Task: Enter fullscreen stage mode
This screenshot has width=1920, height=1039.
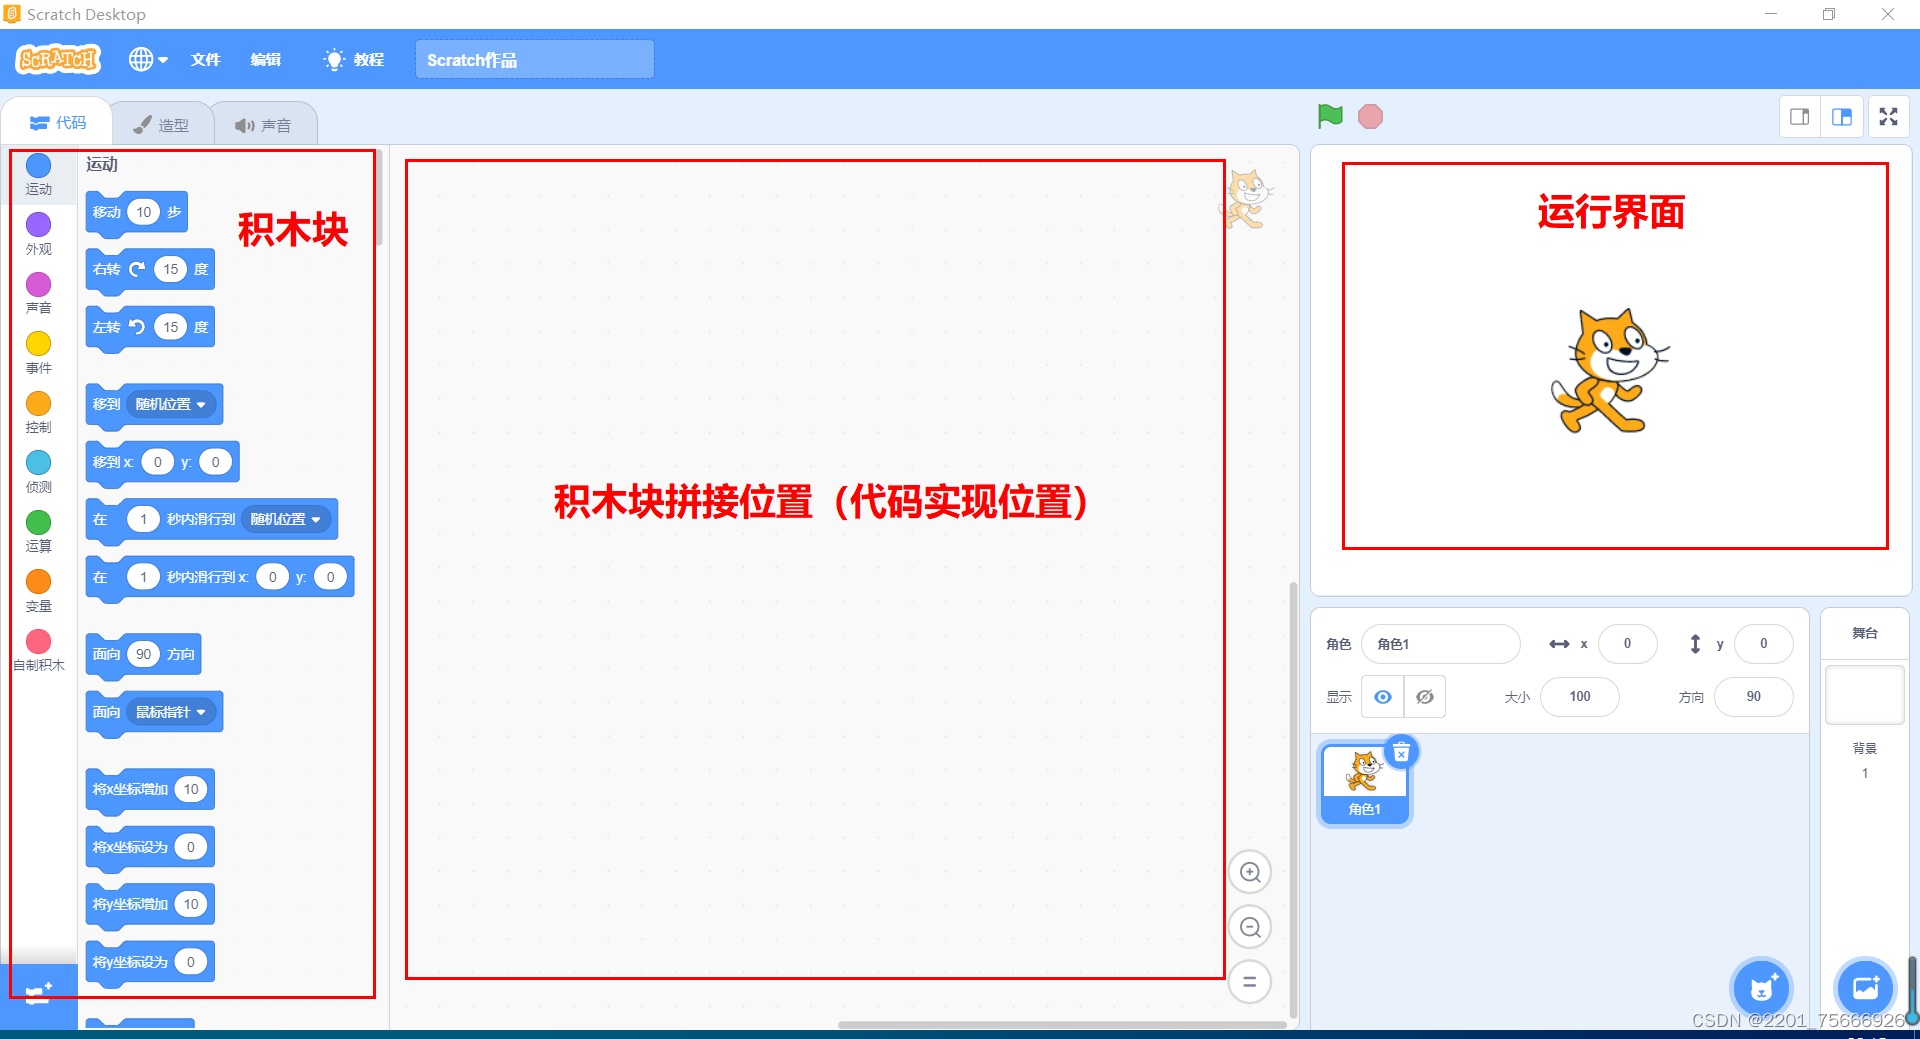Action: (x=1888, y=116)
